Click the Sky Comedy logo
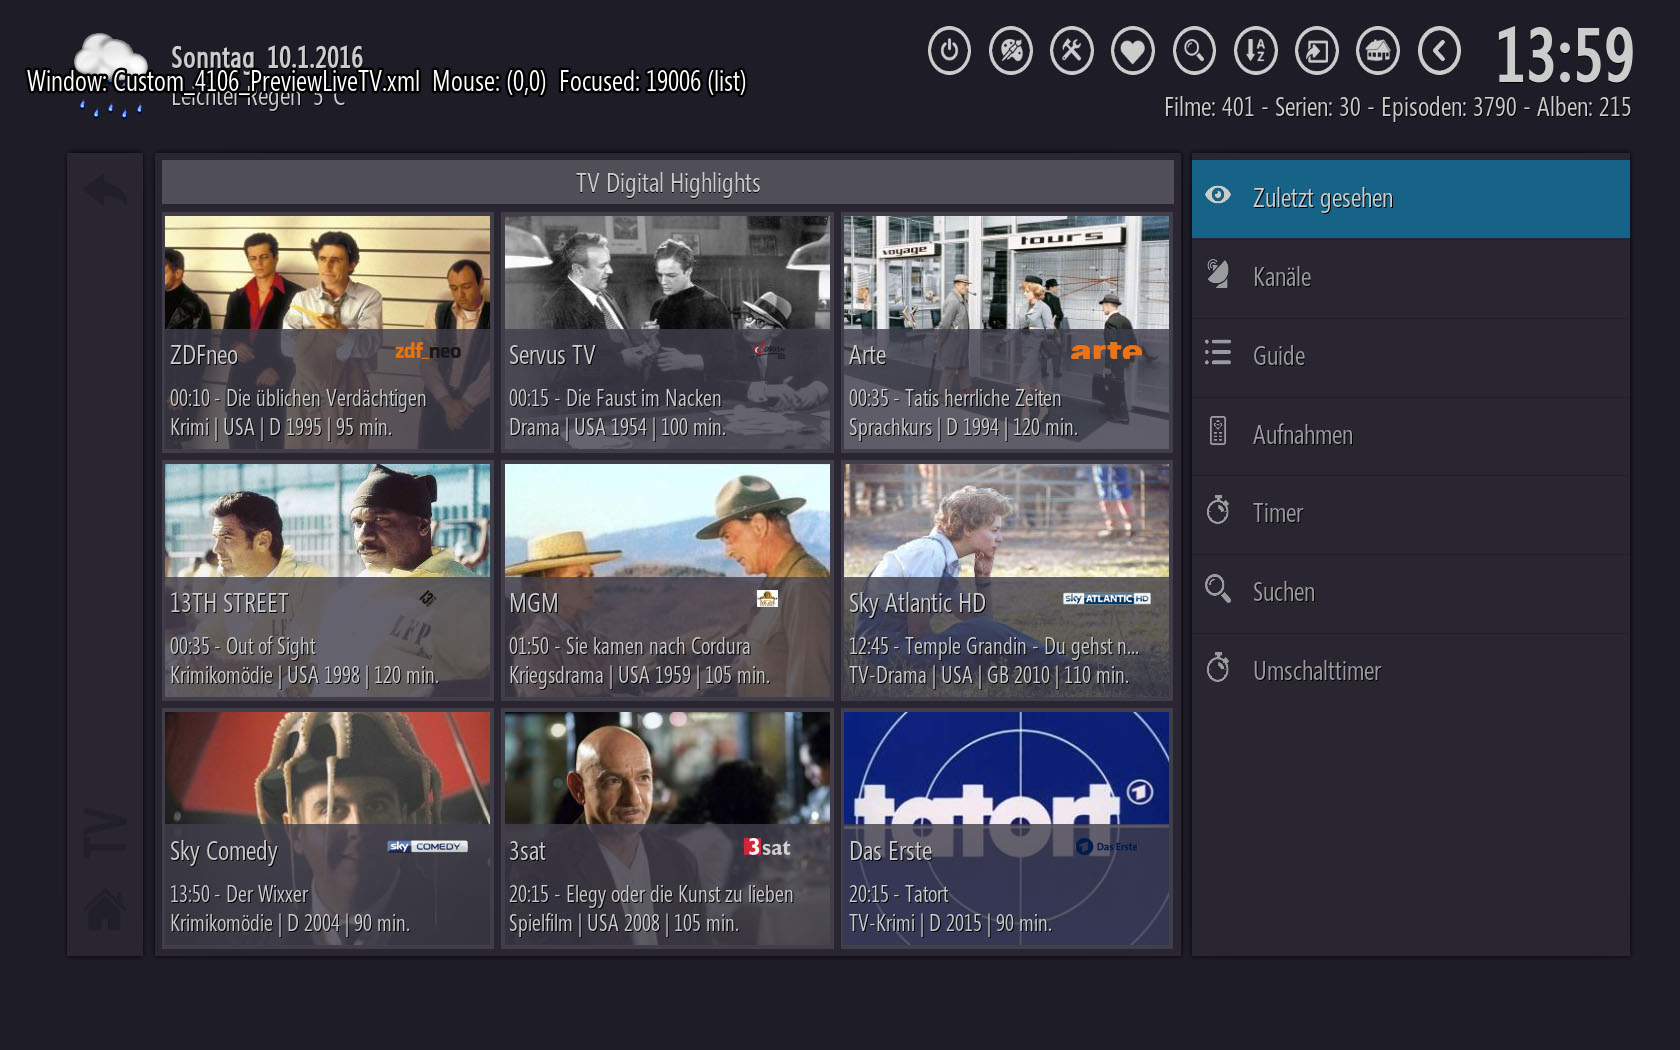 pyautogui.click(x=427, y=846)
